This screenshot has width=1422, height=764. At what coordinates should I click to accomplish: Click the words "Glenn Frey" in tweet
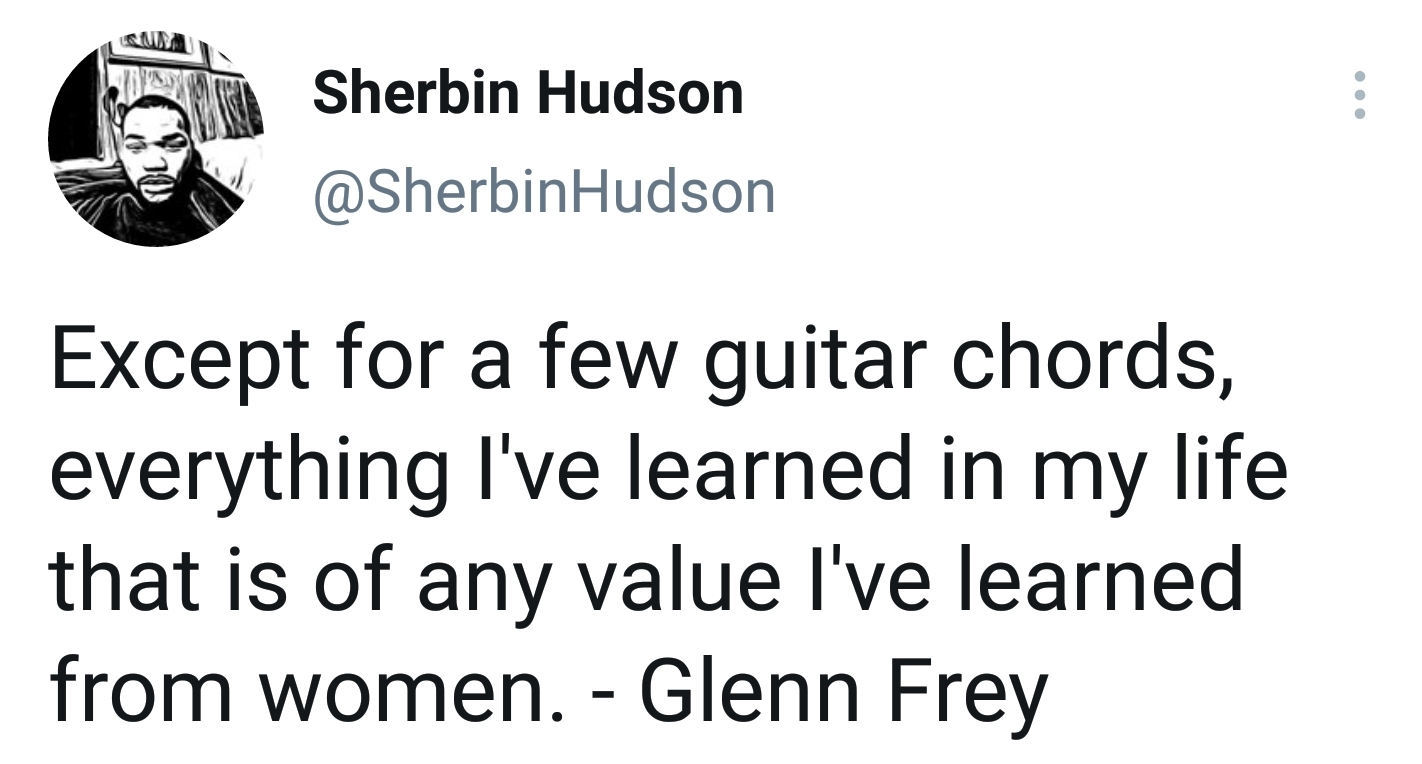coord(843,688)
